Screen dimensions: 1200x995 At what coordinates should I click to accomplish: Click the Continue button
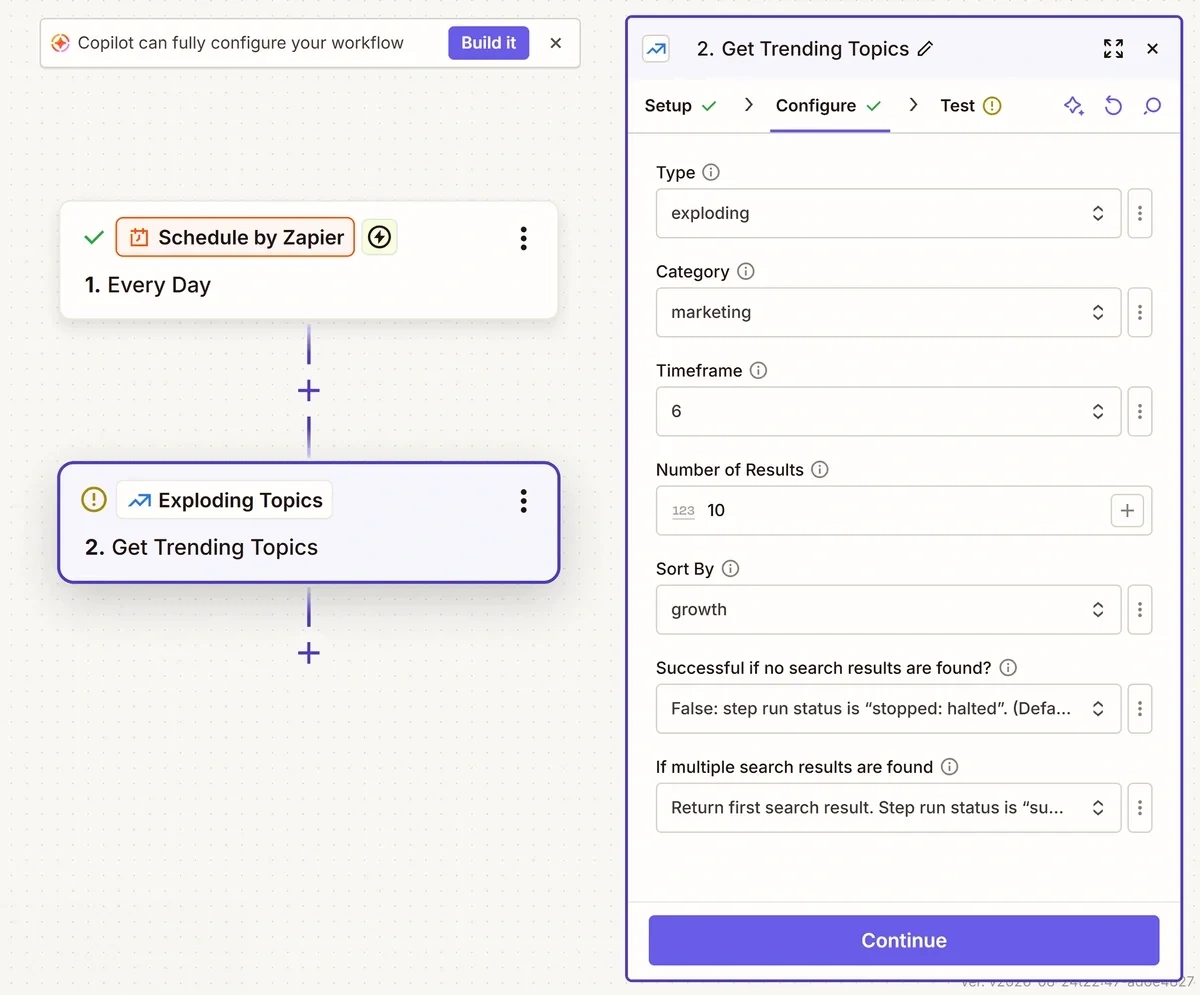click(x=904, y=940)
